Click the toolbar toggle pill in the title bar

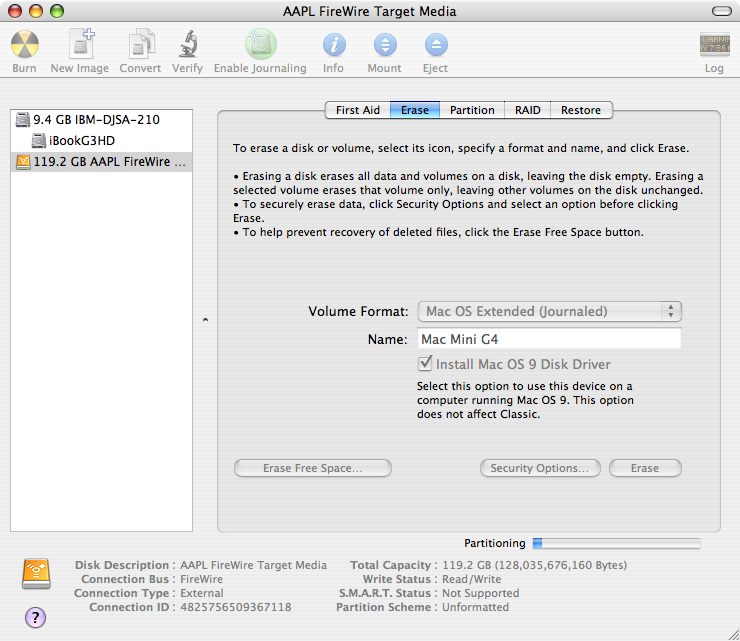click(x=721, y=11)
